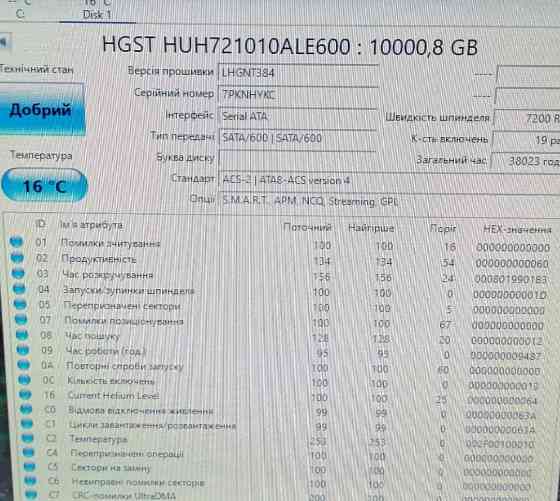560x501 pixels.
Task: Select the Помилки позиціонування attribute name
Action: tap(124, 321)
